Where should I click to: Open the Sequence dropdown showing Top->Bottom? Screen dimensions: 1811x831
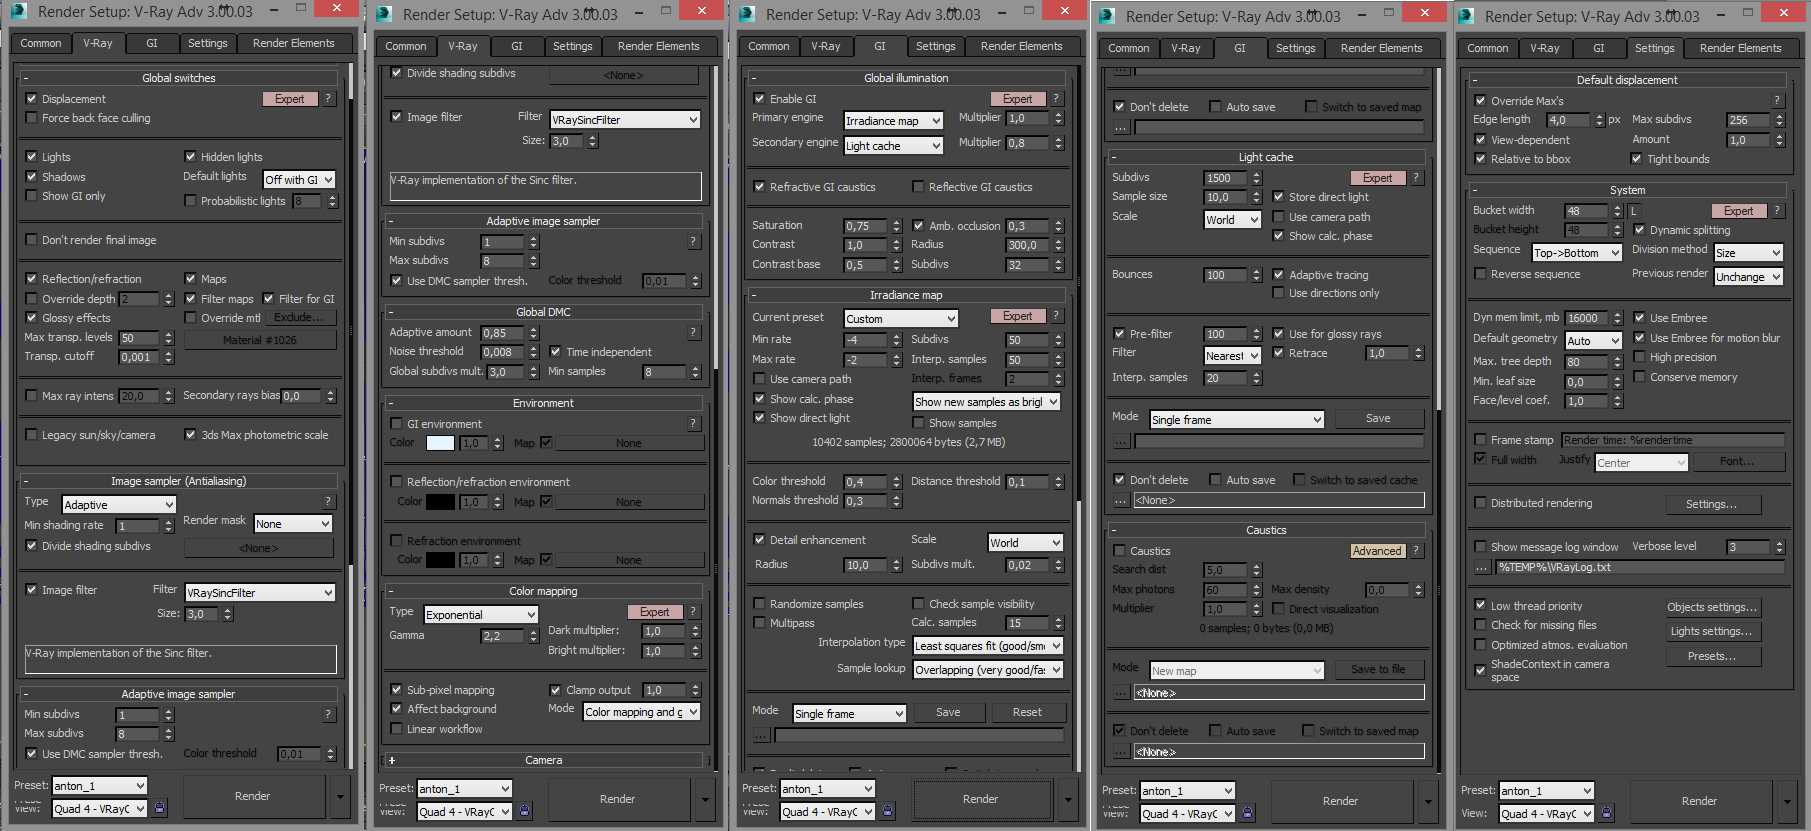pos(1577,253)
